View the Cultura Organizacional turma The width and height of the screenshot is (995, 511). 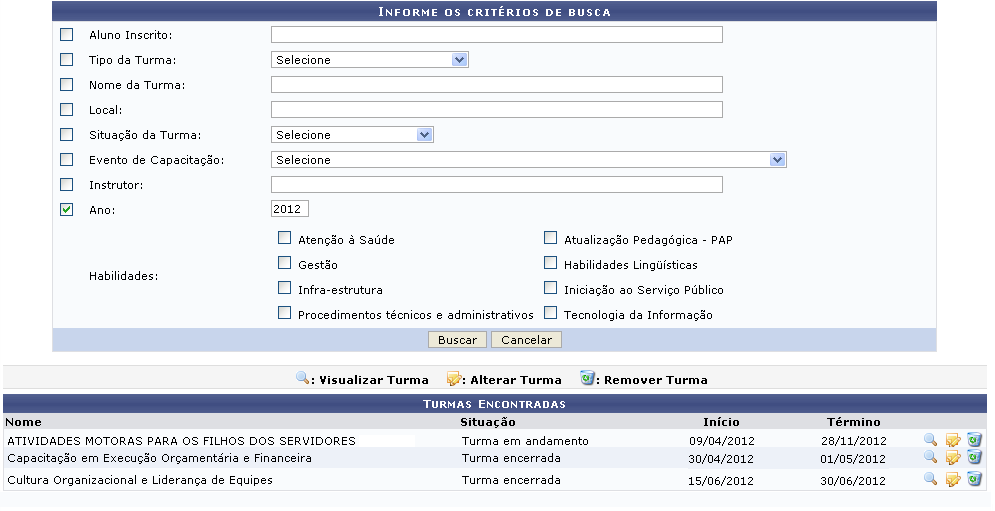[930, 479]
